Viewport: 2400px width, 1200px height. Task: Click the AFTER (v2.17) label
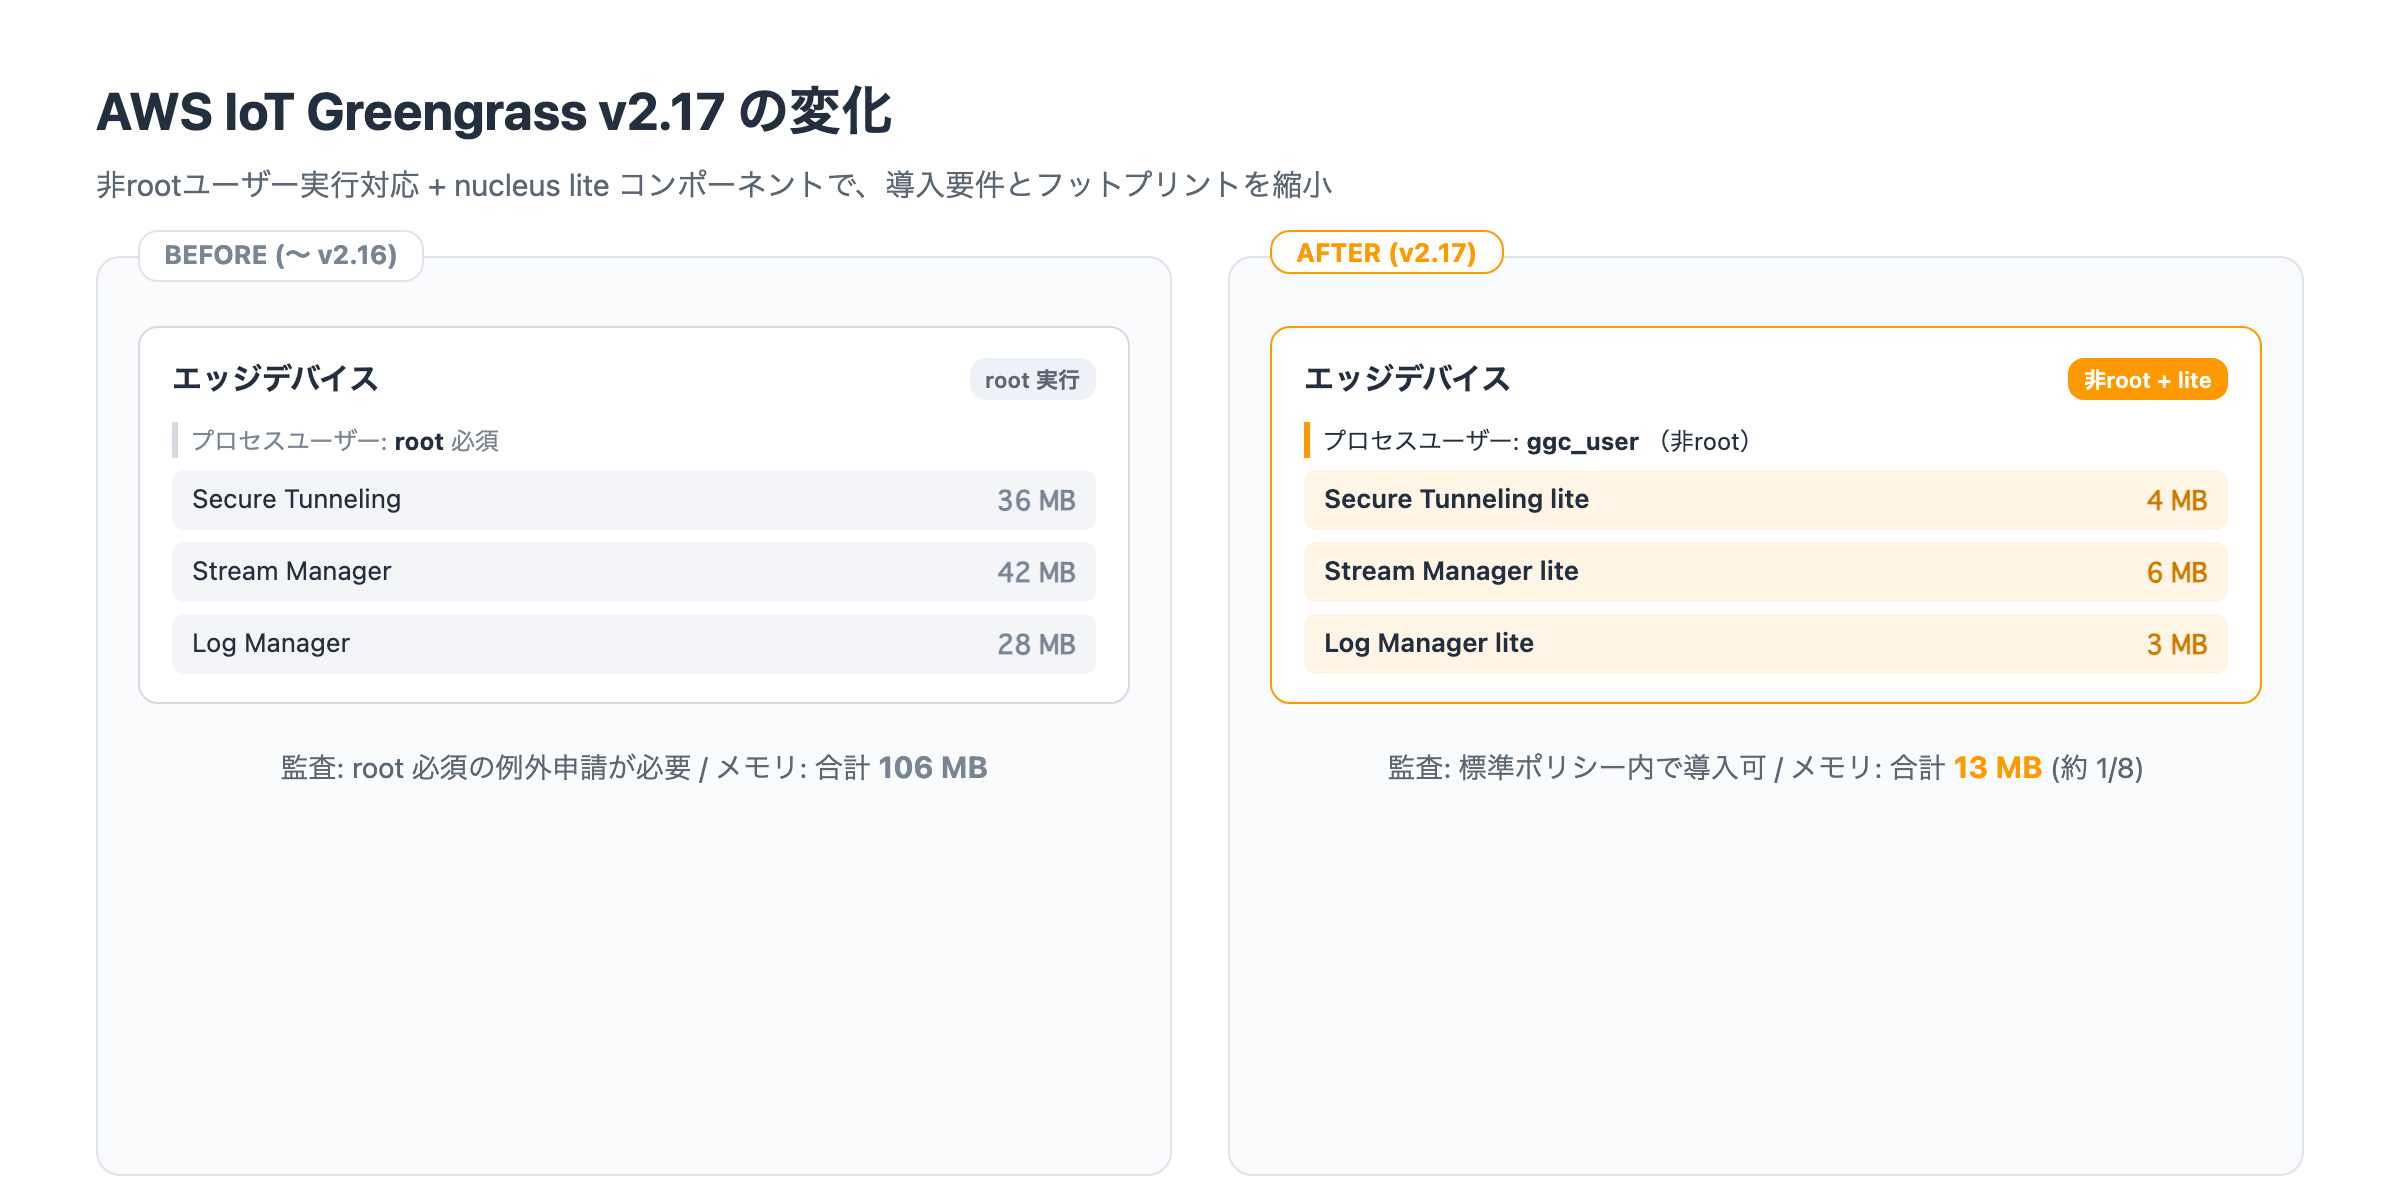1386,253
